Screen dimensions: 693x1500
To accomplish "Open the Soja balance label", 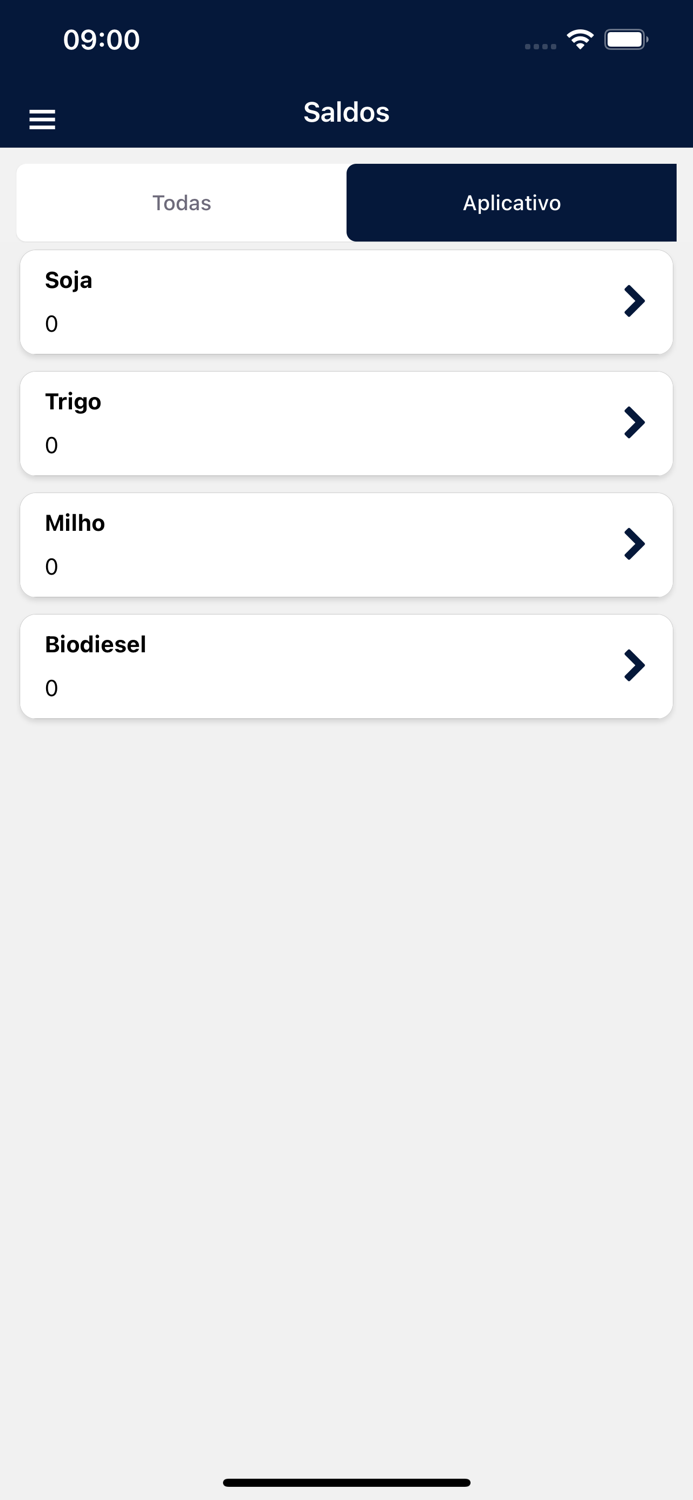I will [69, 280].
